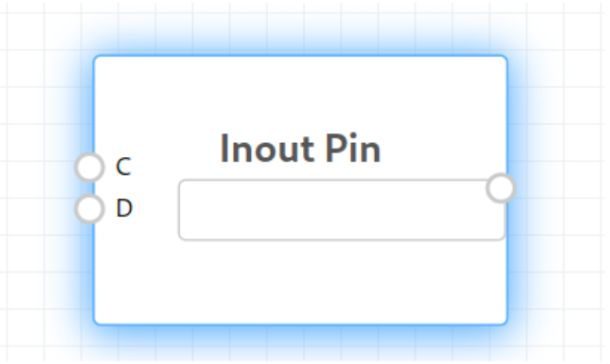Click the C input port circle
610x364 pixels.
[x=90, y=167]
